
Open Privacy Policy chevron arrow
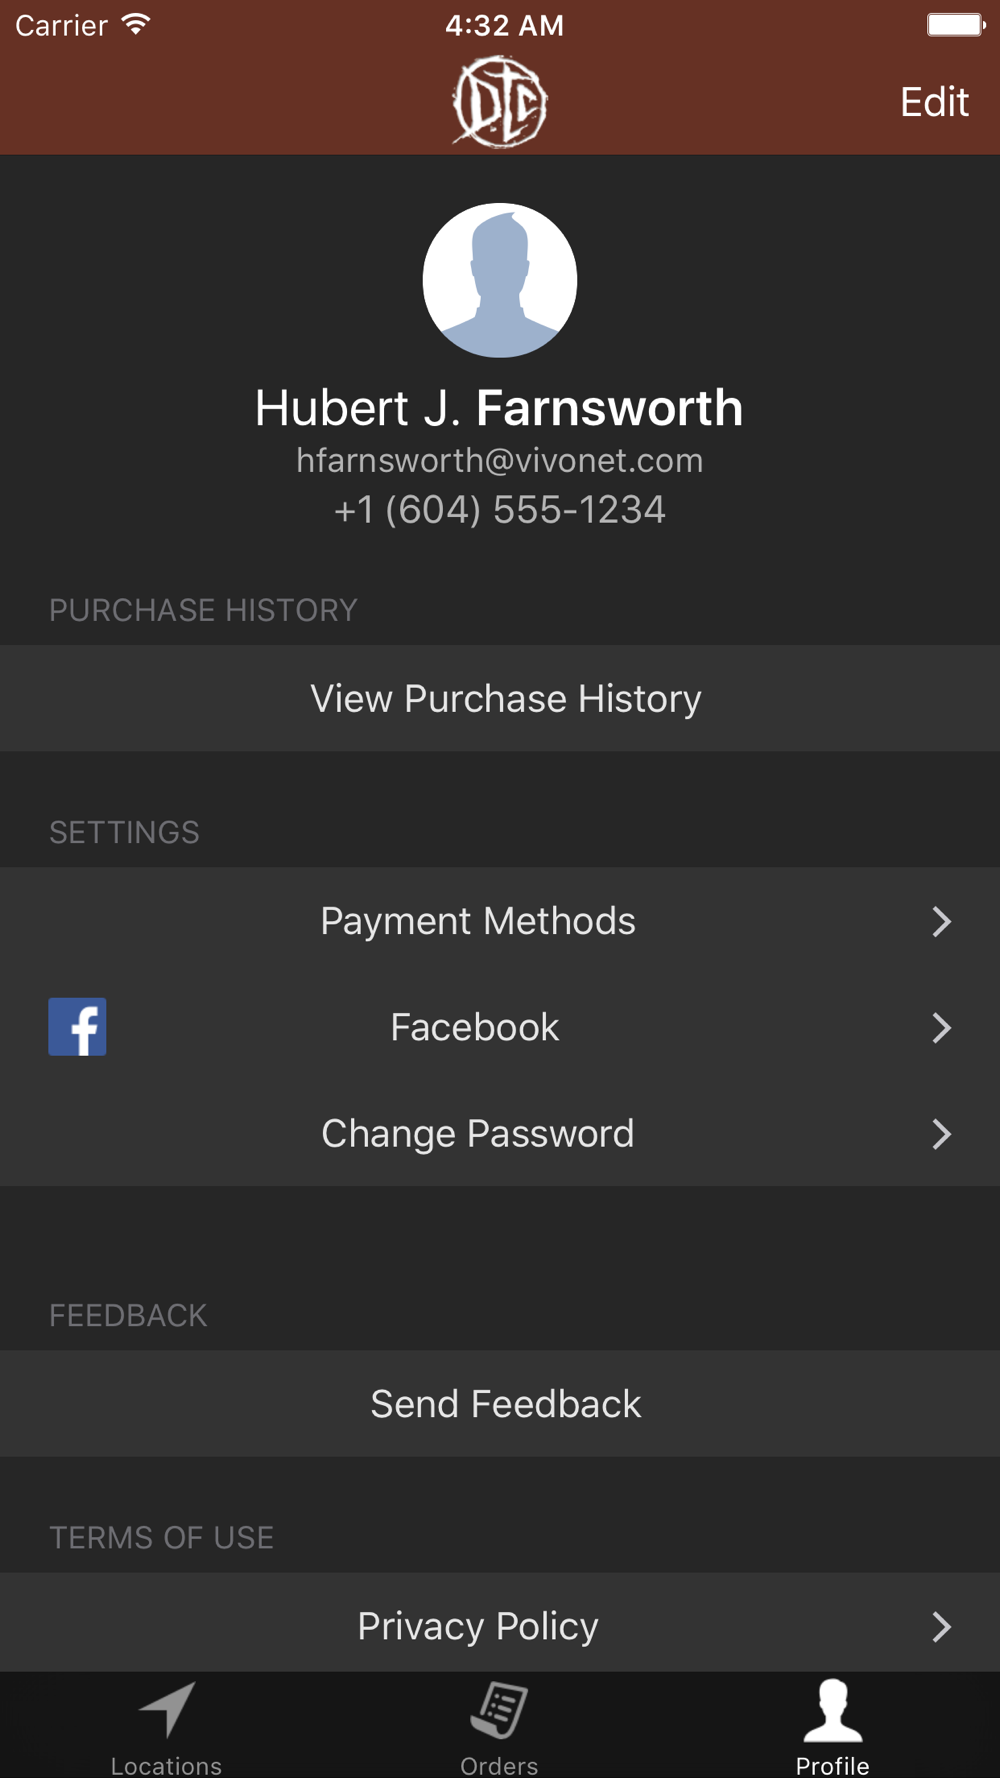pyautogui.click(x=941, y=1626)
